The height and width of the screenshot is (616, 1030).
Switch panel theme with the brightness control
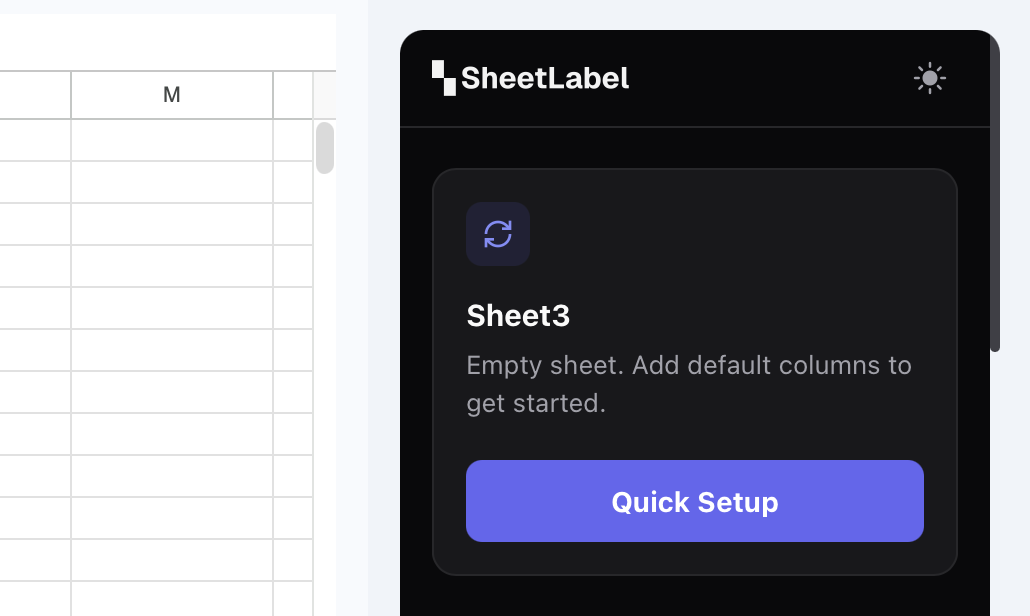(929, 77)
